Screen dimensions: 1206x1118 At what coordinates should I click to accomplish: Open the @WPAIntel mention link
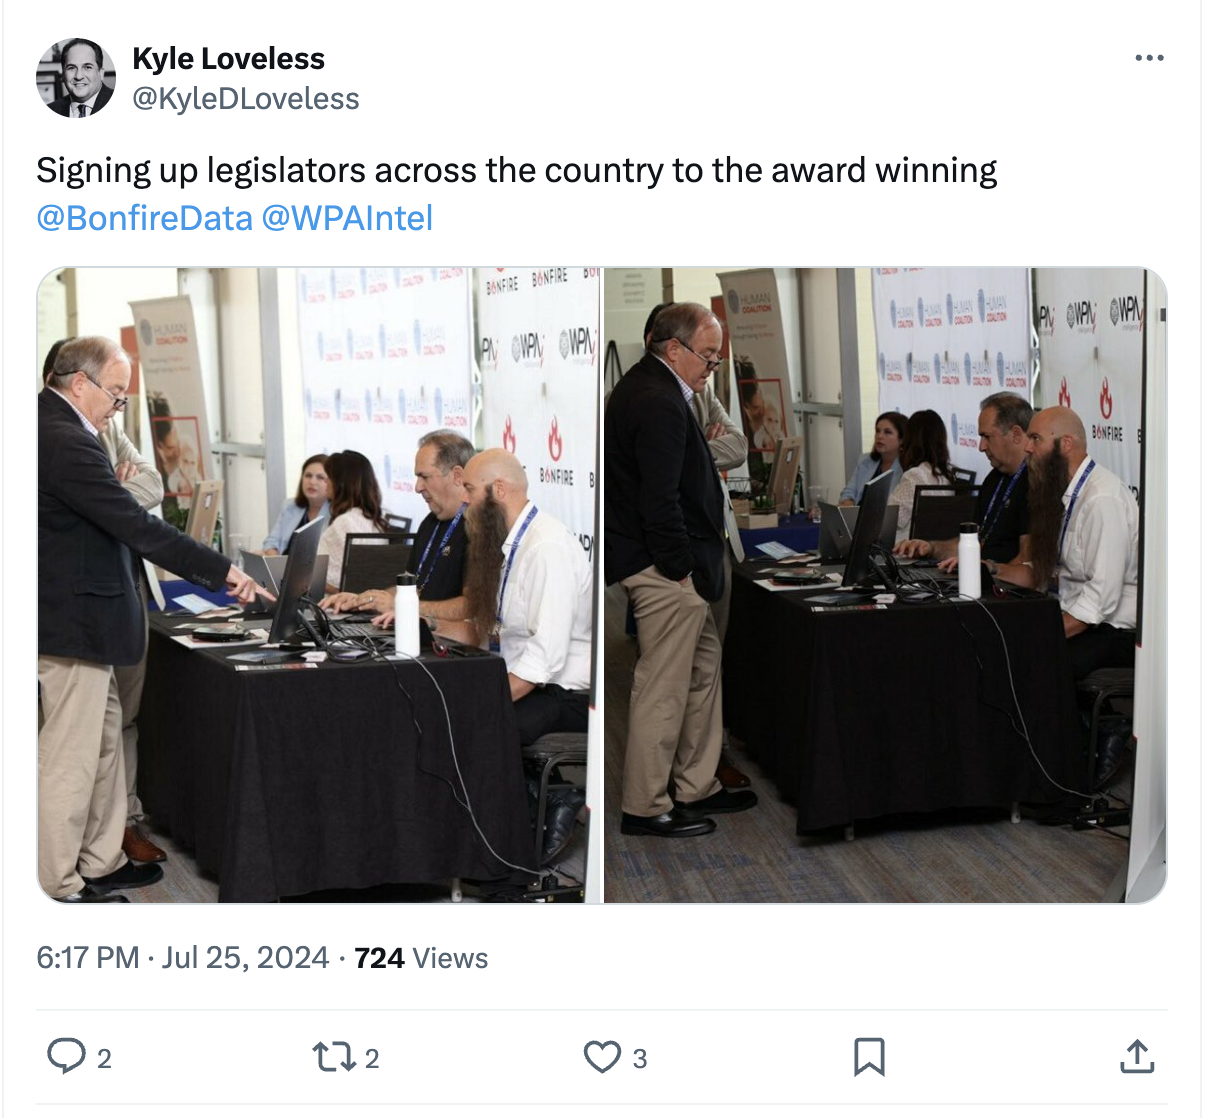point(347,218)
